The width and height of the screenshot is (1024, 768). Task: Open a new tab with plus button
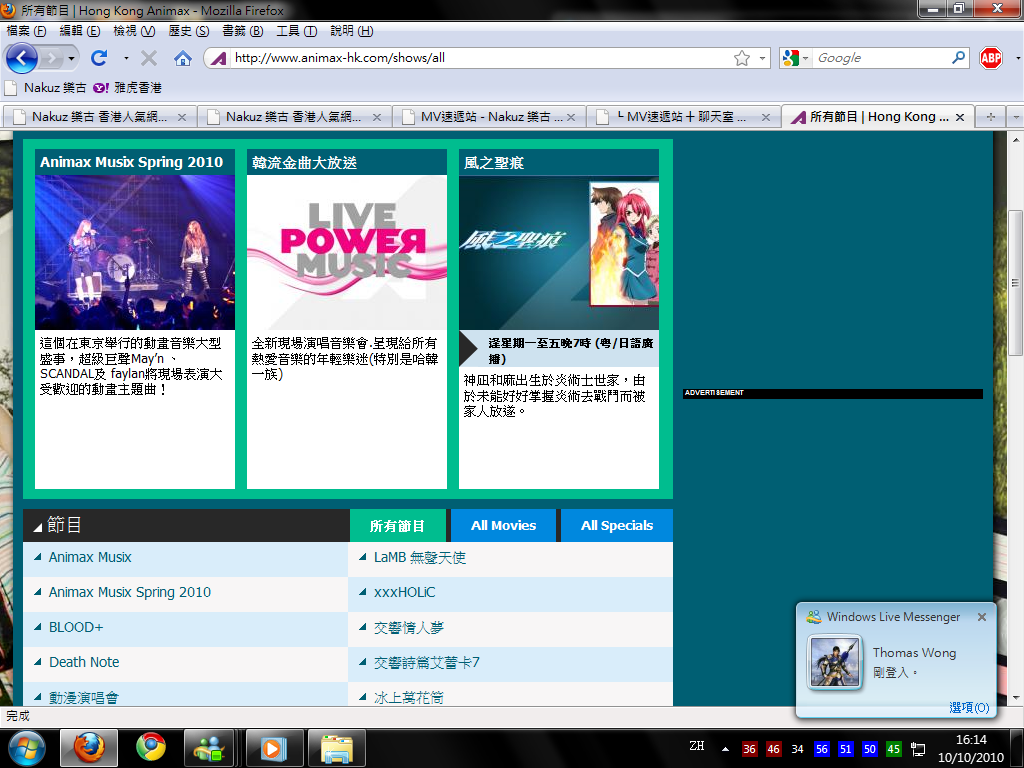tap(991, 117)
